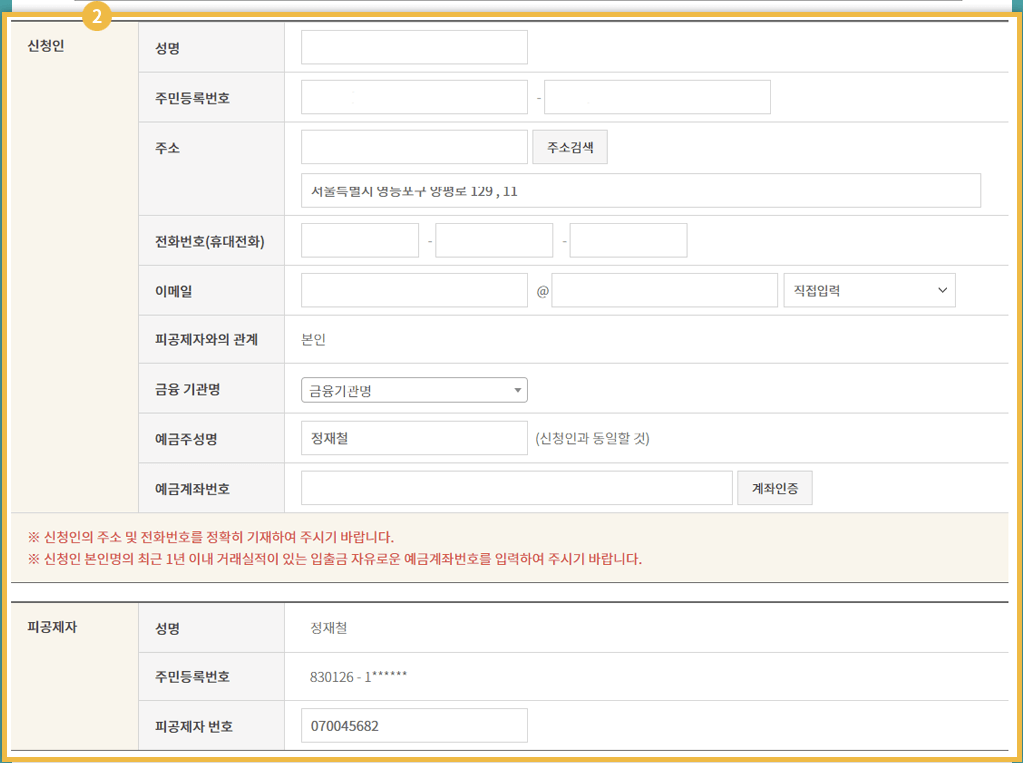Viewport: 1023px width, 763px height.
Task: Click the 계좌인증 account verification button
Action: [x=774, y=488]
